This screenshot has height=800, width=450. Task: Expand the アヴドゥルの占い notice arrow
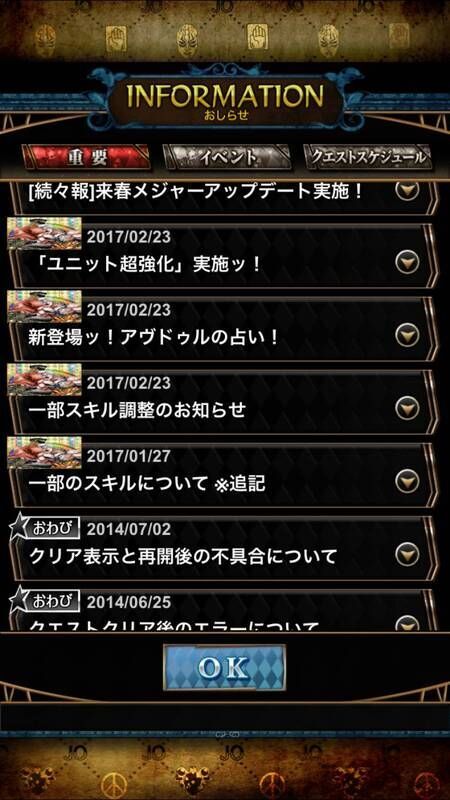[x=407, y=336]
